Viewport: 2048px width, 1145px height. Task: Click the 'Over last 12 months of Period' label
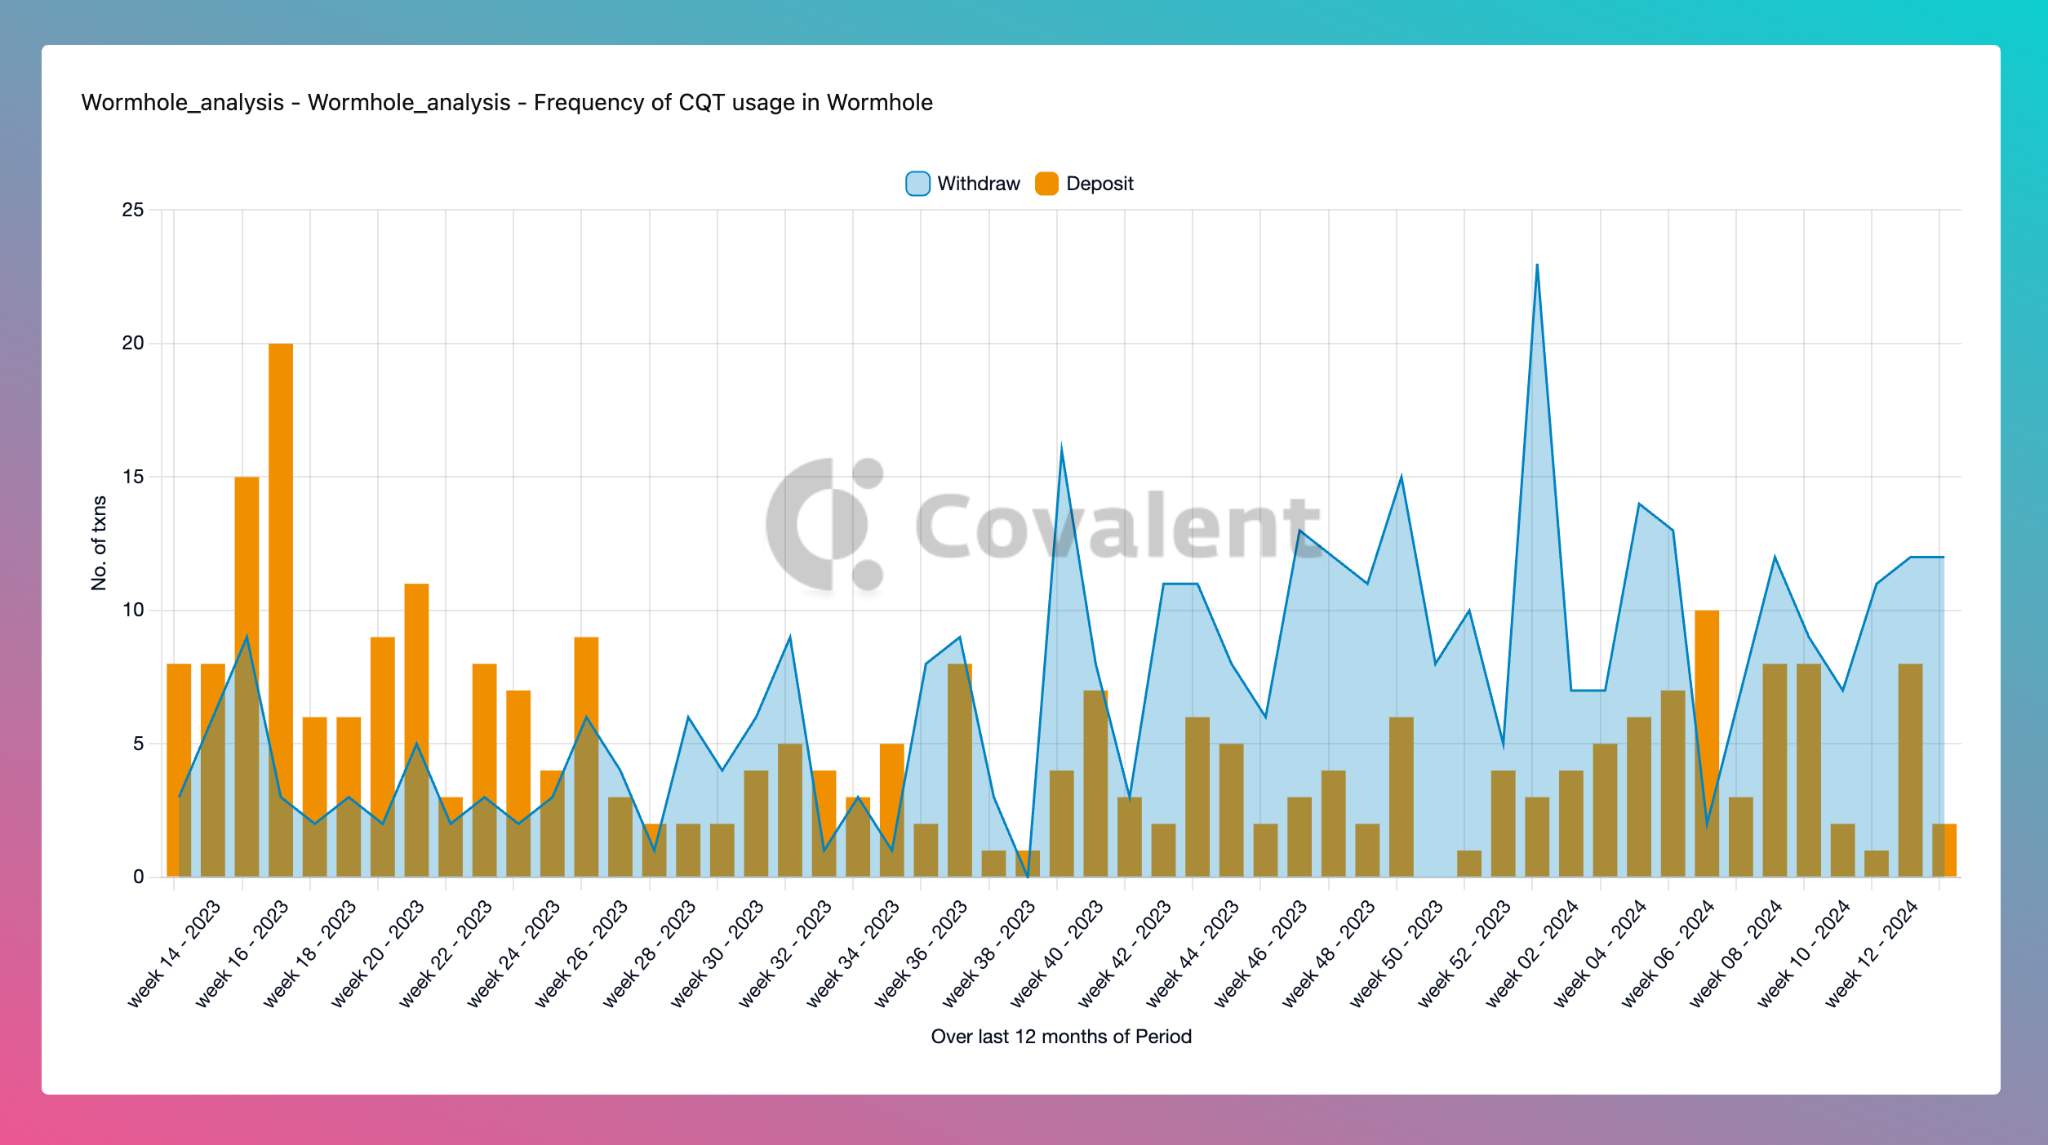1061,1037
